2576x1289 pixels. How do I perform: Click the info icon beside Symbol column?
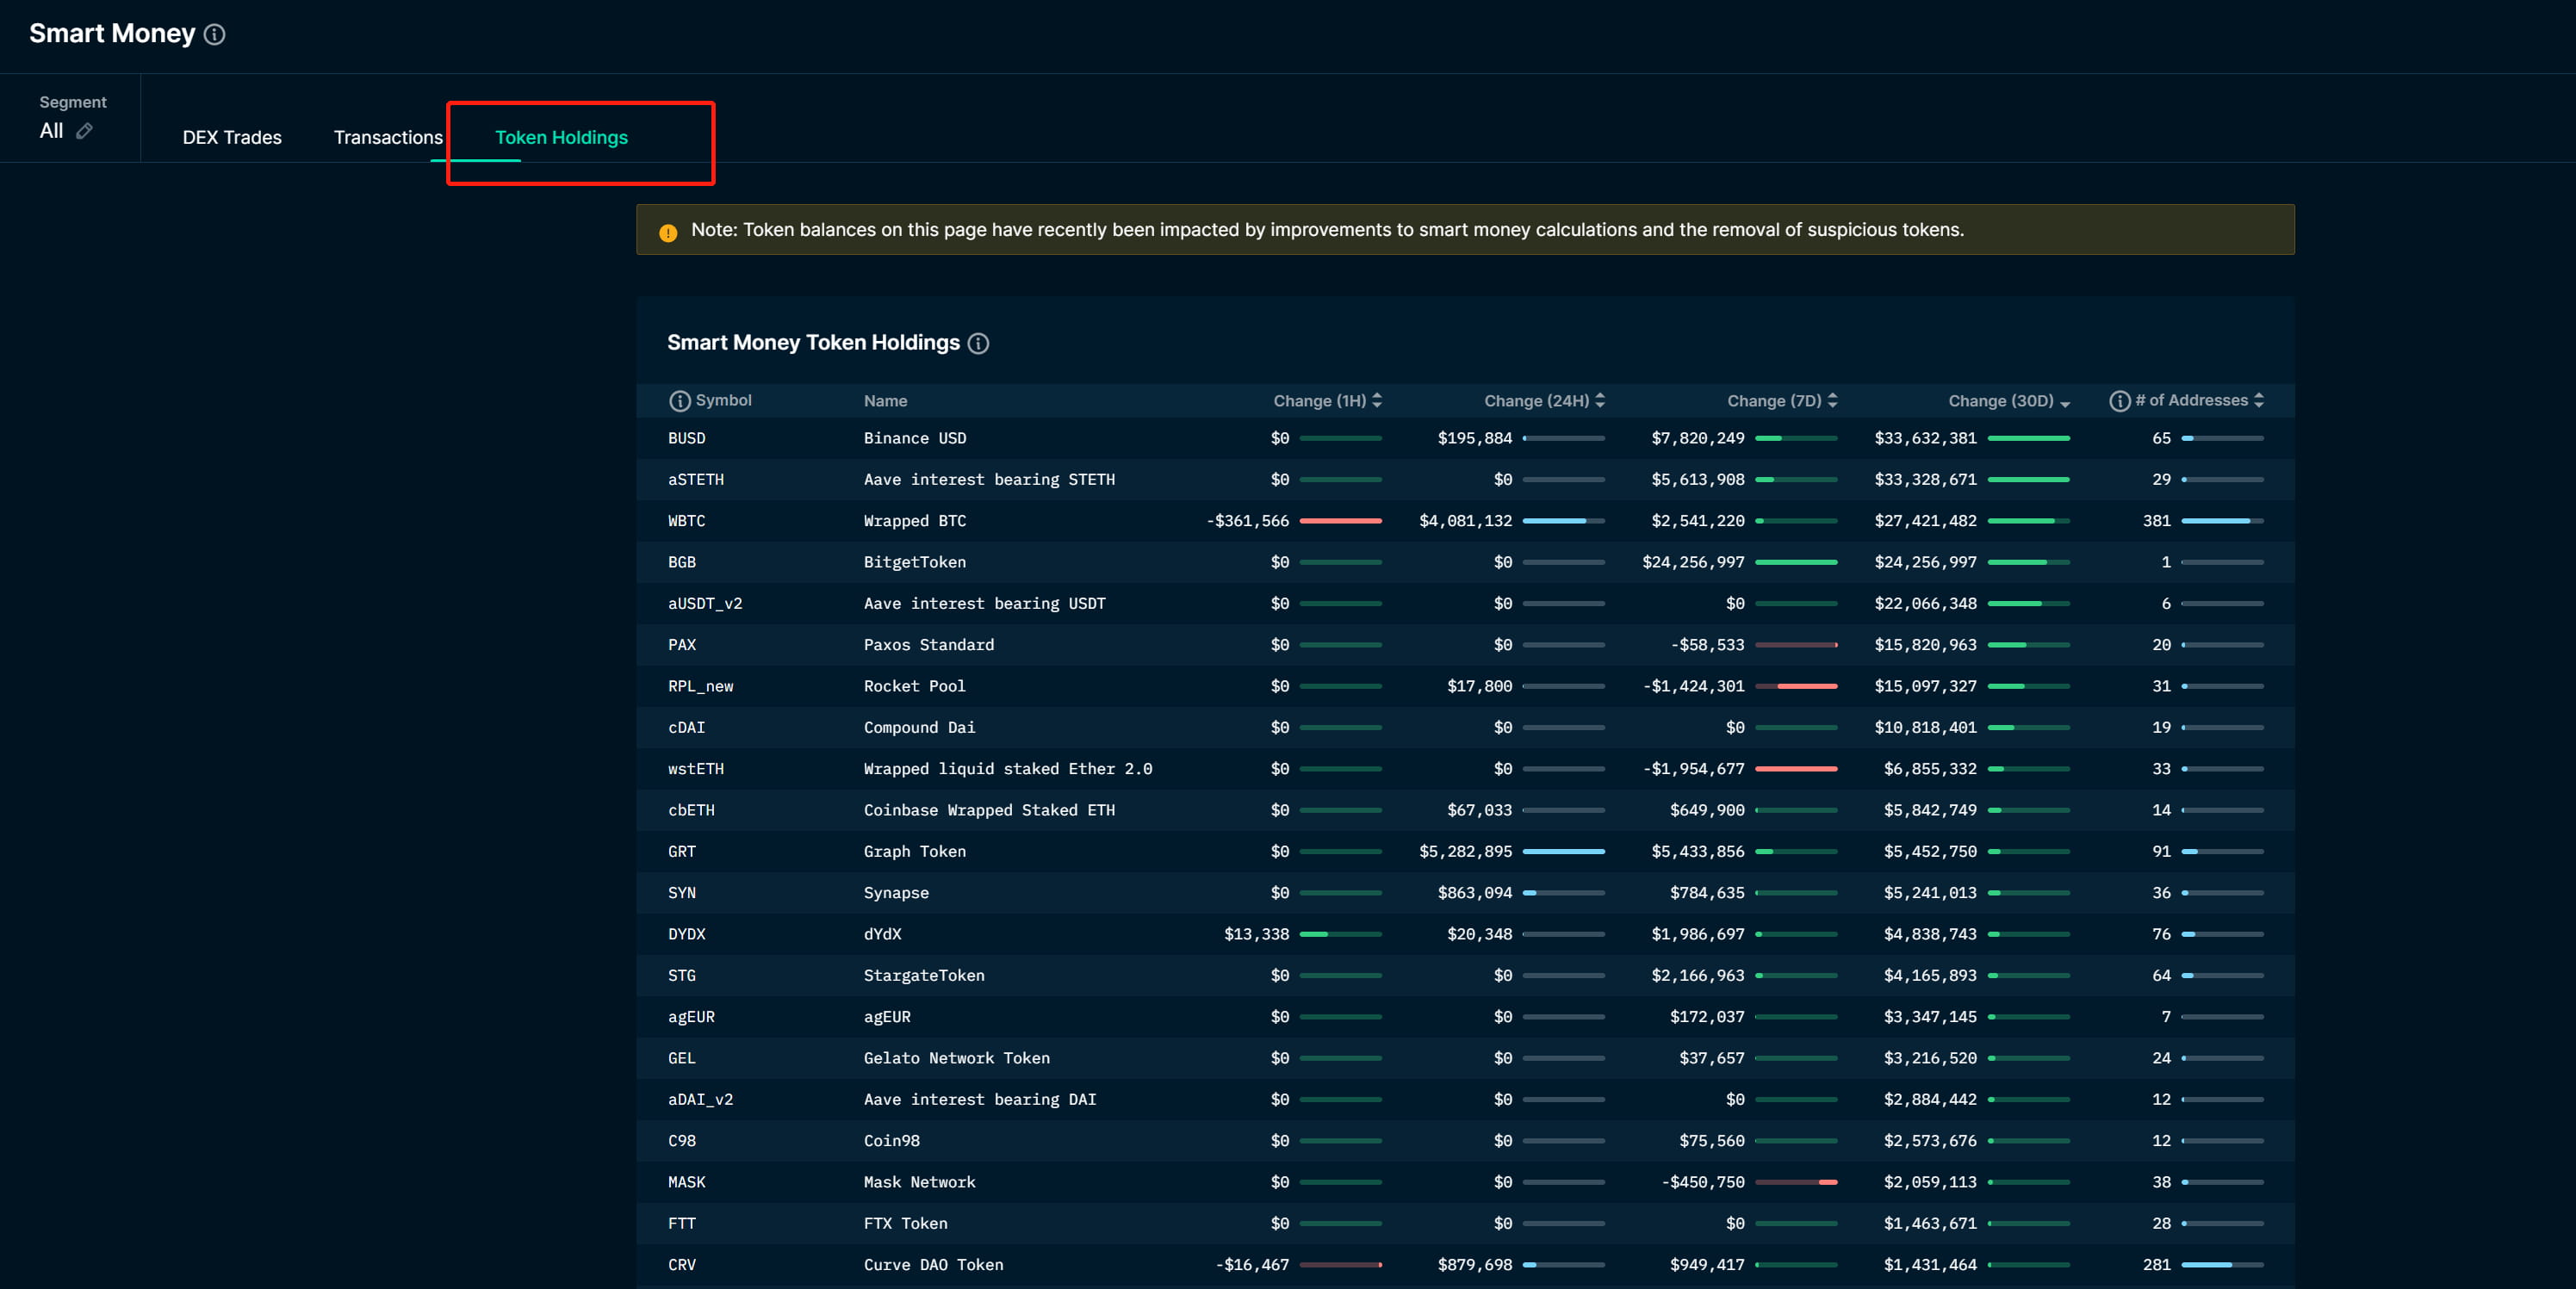[x=679, y=401]
